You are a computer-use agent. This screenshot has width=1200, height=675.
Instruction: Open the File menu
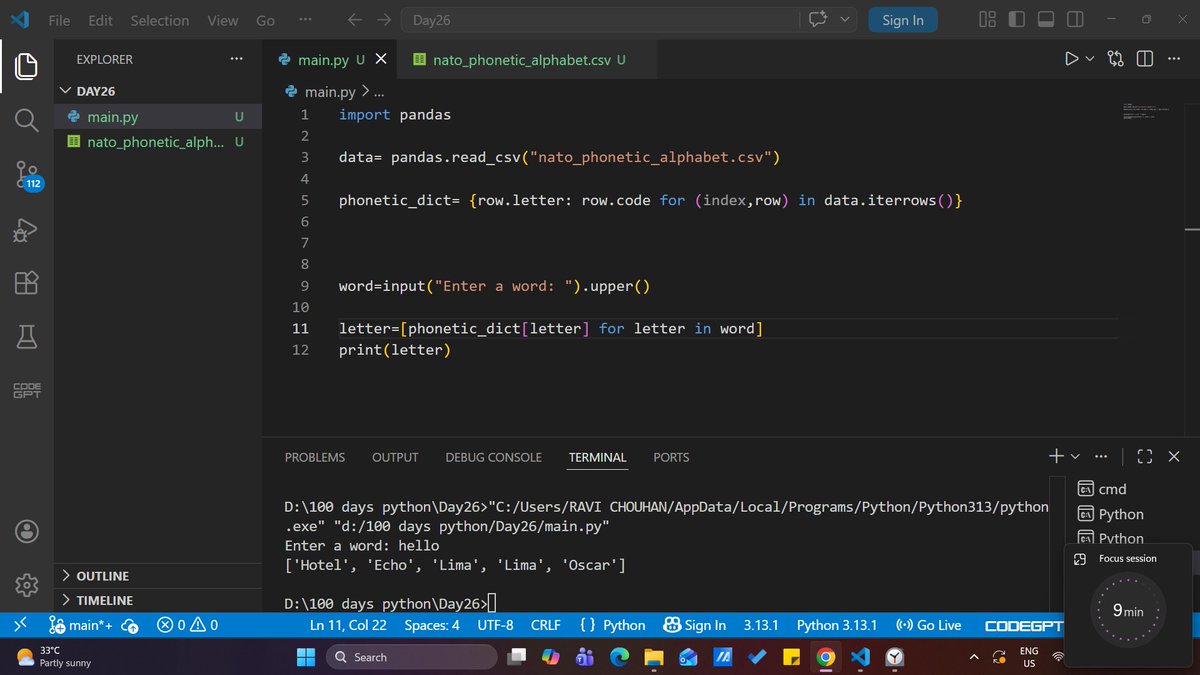59,20
